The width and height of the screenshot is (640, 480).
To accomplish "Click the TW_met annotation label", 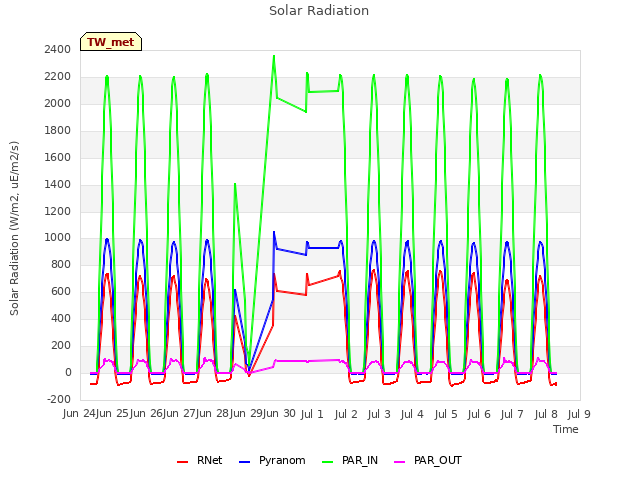I will 111,42.
